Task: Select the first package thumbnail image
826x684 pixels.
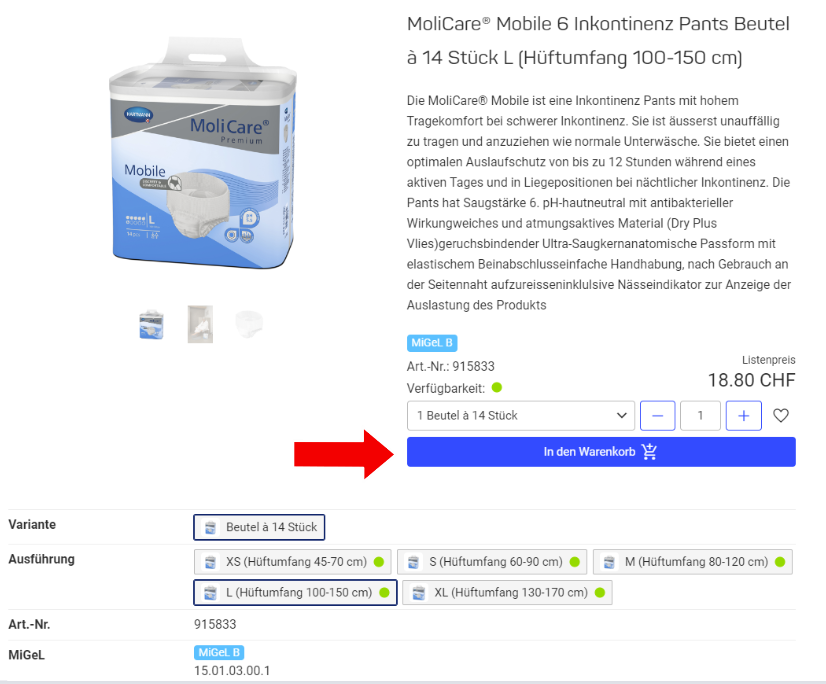Action: [x=152, y=324]
